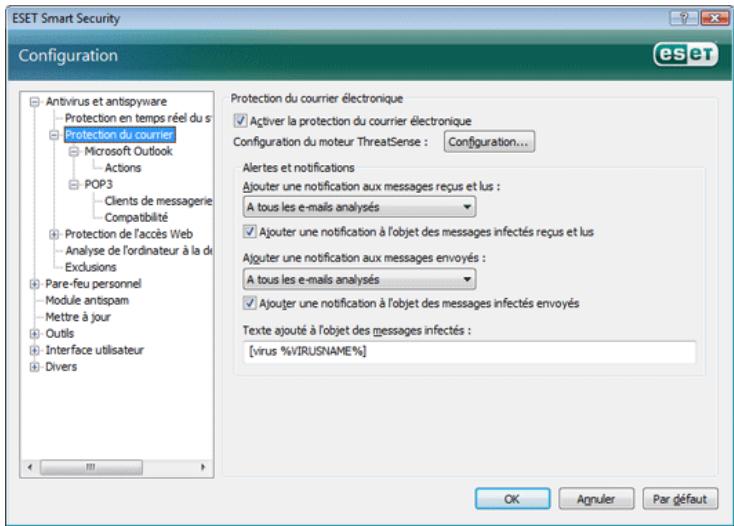Select Antivirus et antispyware in the tree

pos(106,102)
